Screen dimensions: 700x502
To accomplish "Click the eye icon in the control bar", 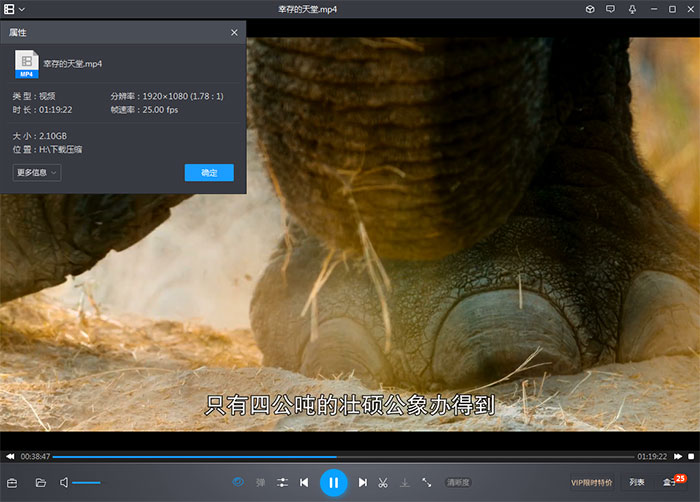I will 238,483.
